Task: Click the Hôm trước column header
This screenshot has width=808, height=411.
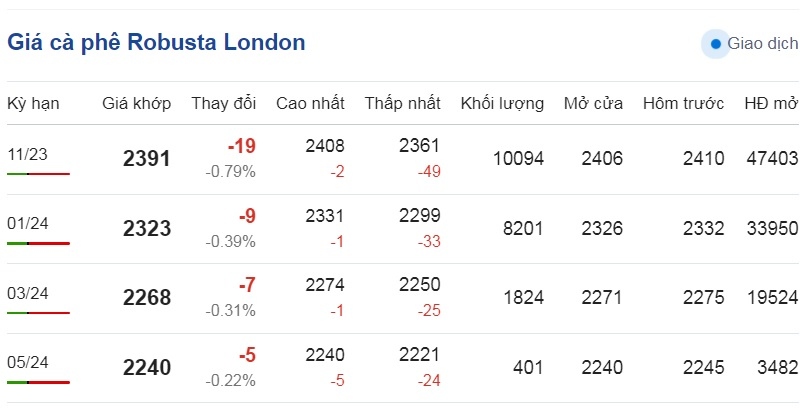Action: click(x=683, y=103)
